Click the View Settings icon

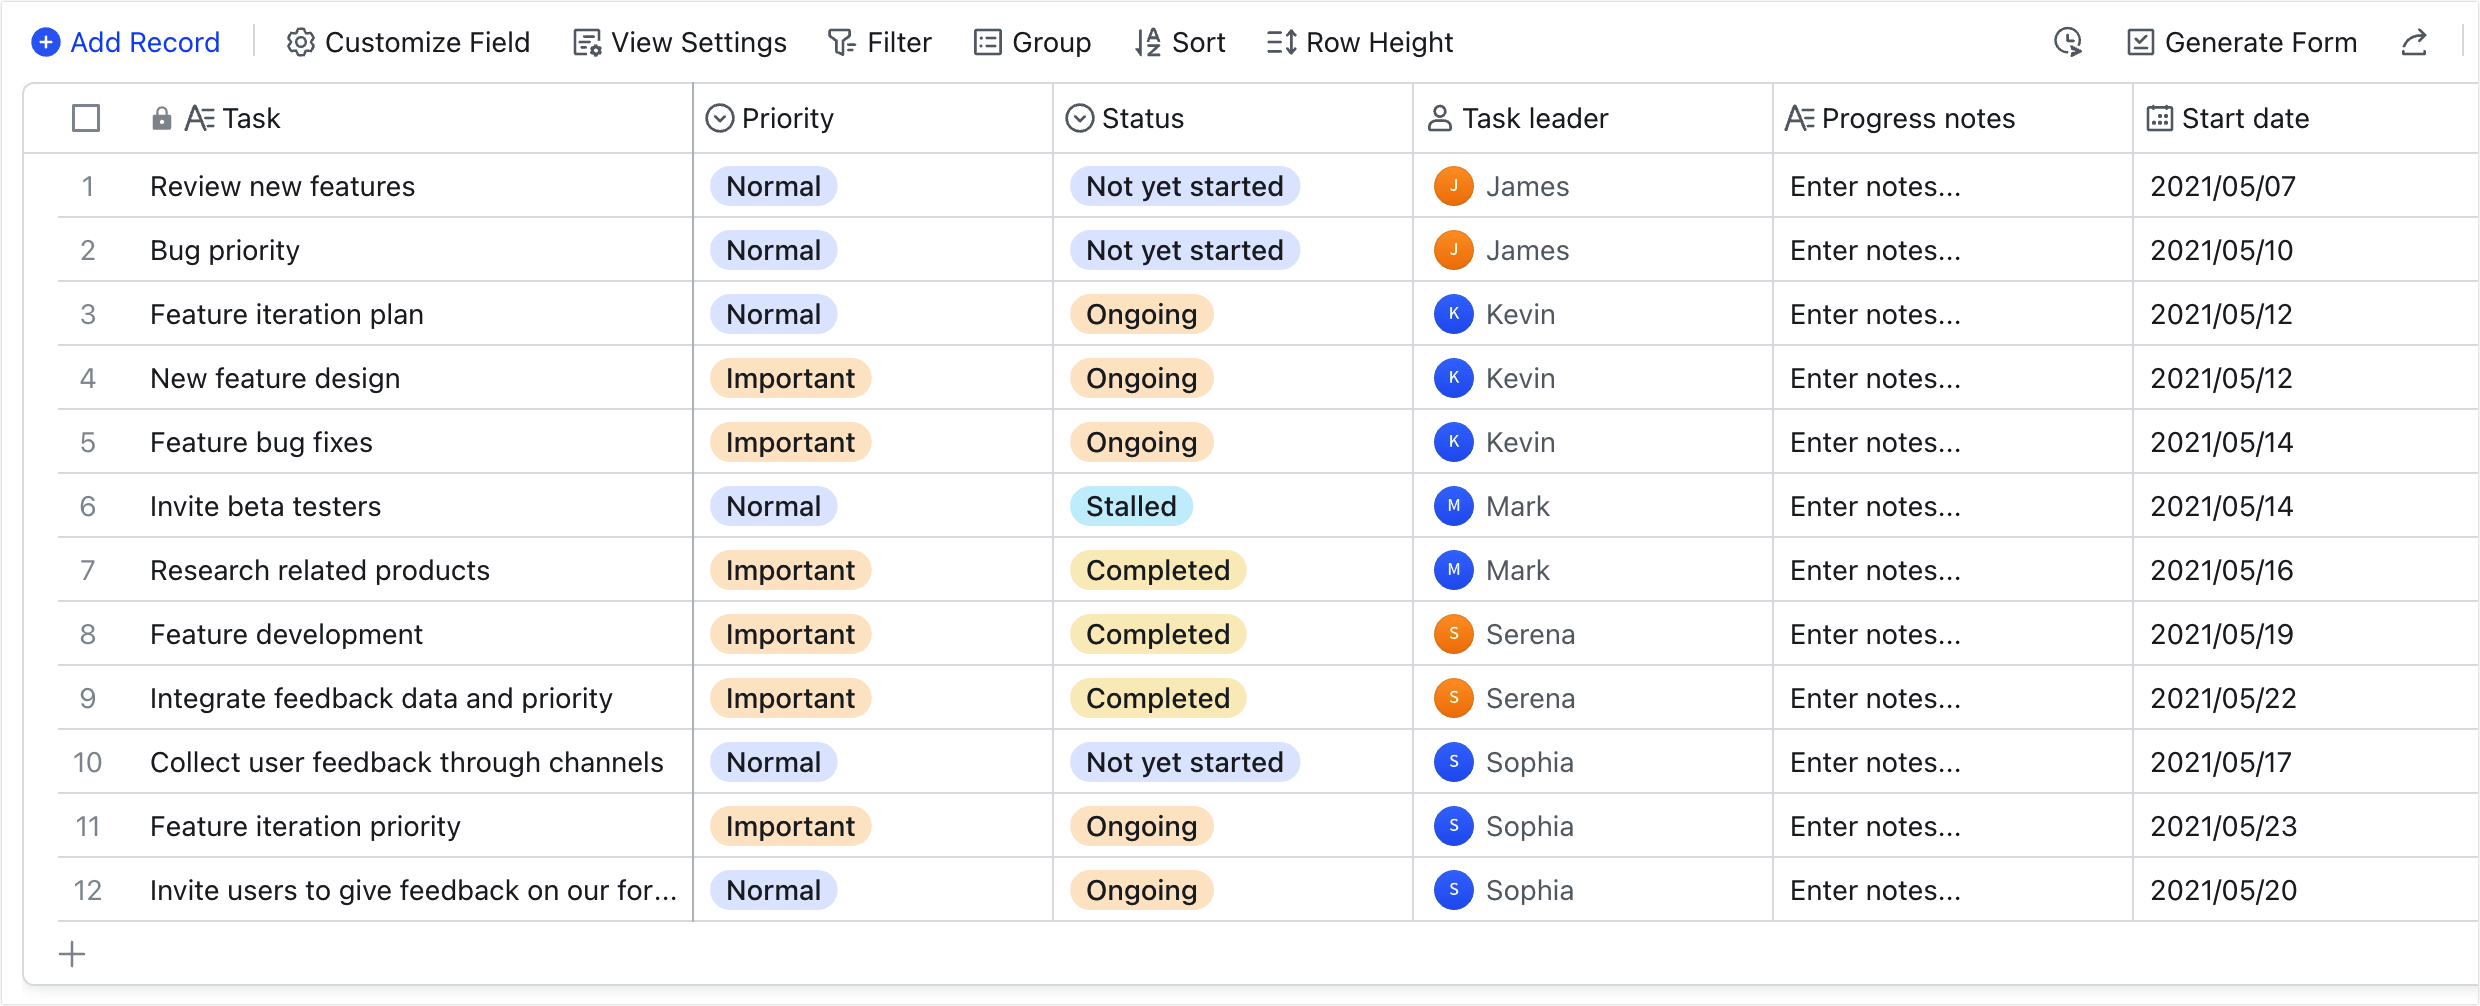point(586,42)
